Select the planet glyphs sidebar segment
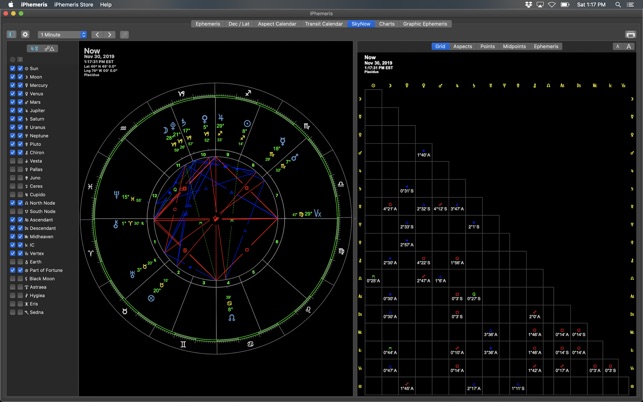Screen dimensions: 643x402 (34, 48)
